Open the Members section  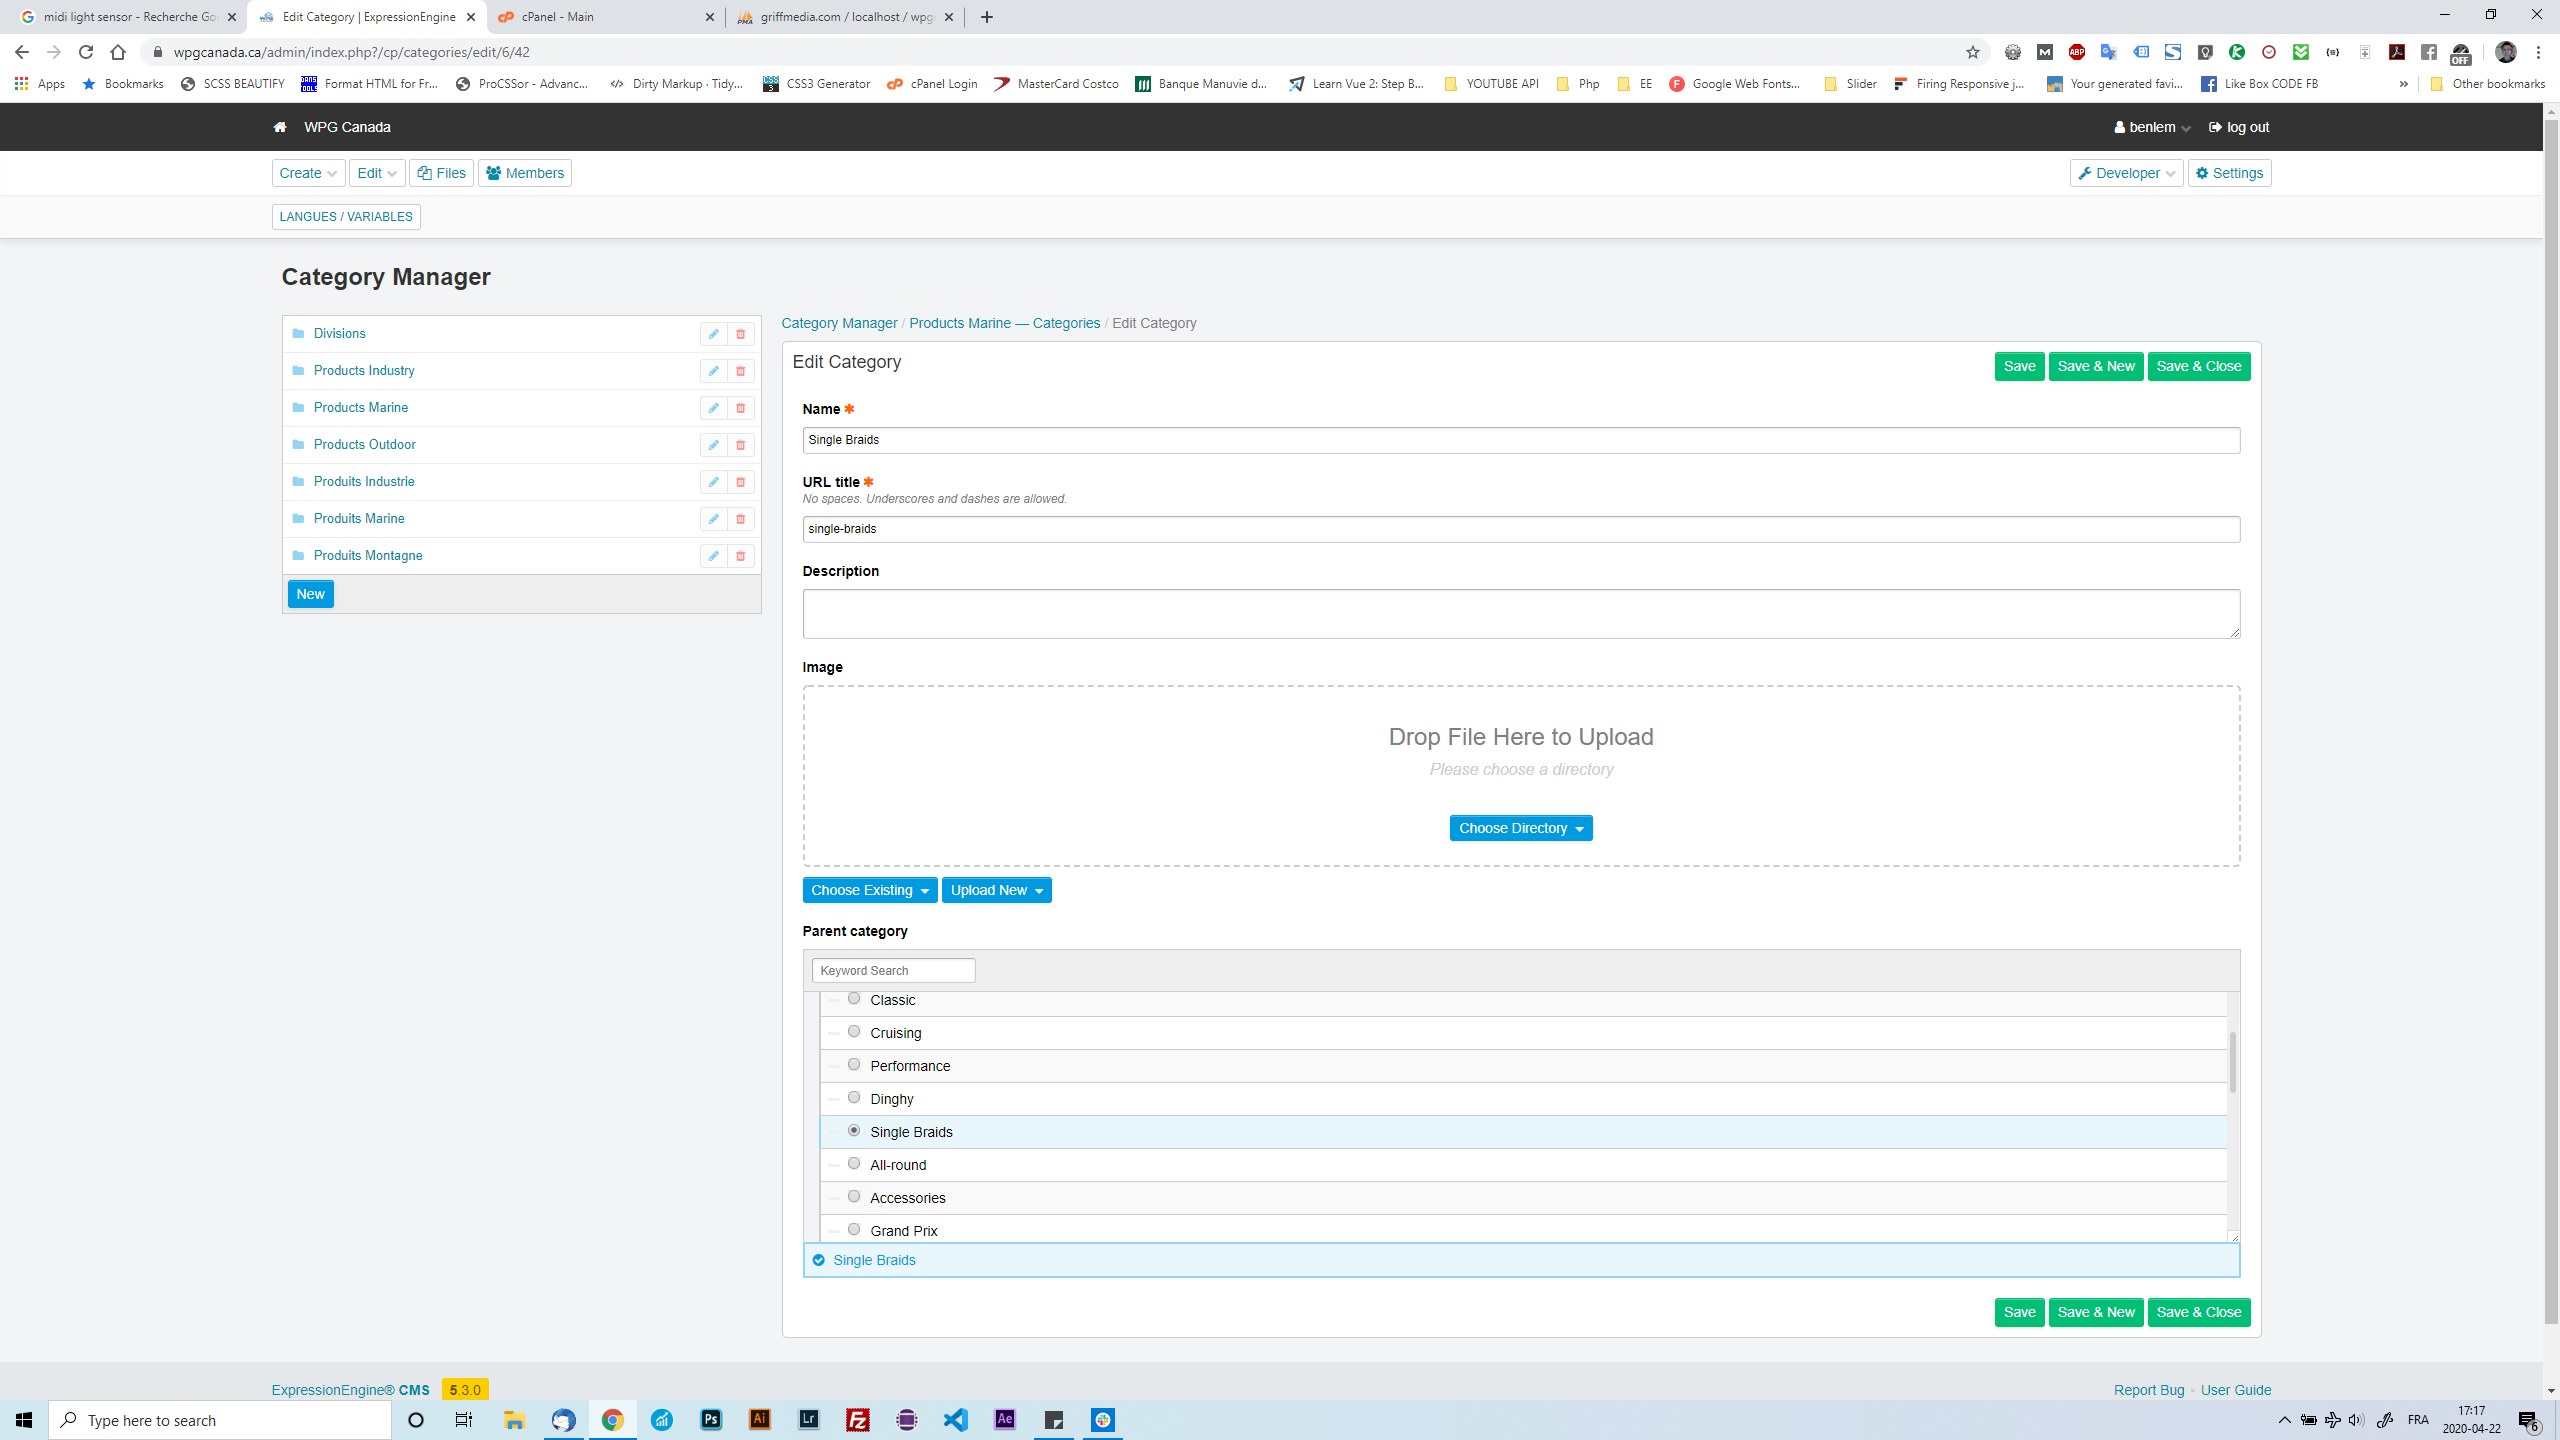(524, 172)
